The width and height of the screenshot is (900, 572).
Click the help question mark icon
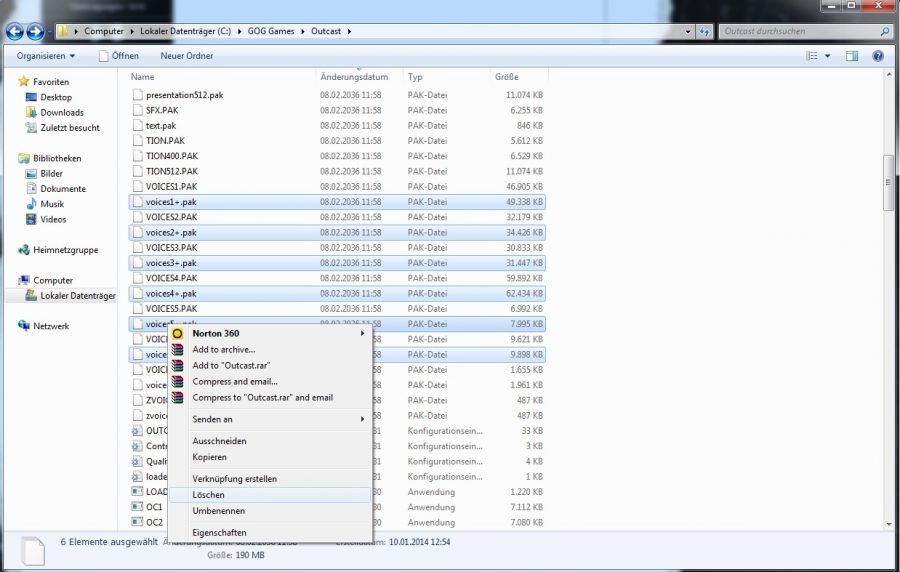point(877,56)
